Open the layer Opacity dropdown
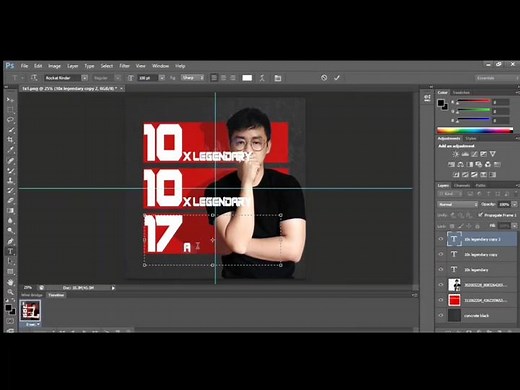Image resolution: width=520 pixels, height=390 pixels. coord(514,204)
